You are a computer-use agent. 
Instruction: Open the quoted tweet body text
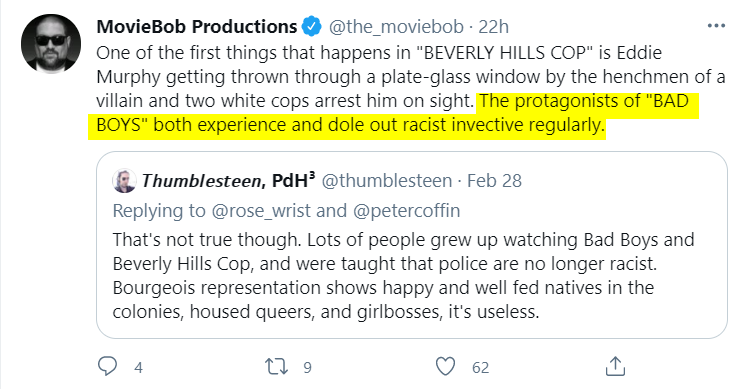pos(404,276)
